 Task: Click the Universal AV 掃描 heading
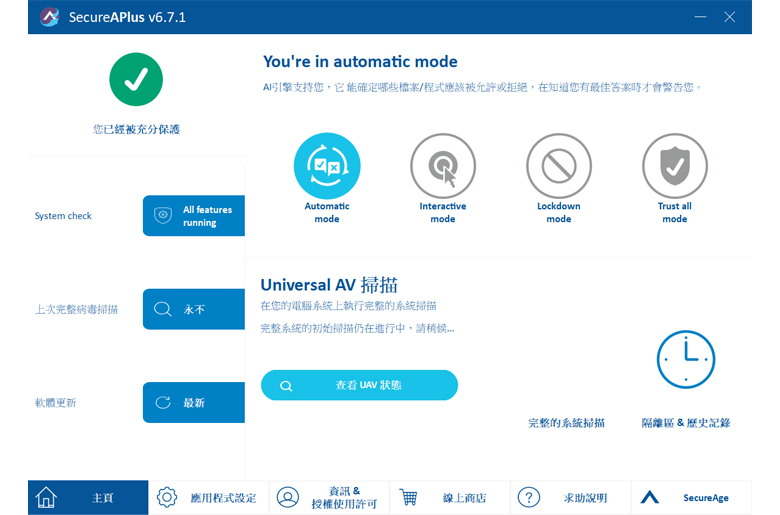click(x=329, y=285)
